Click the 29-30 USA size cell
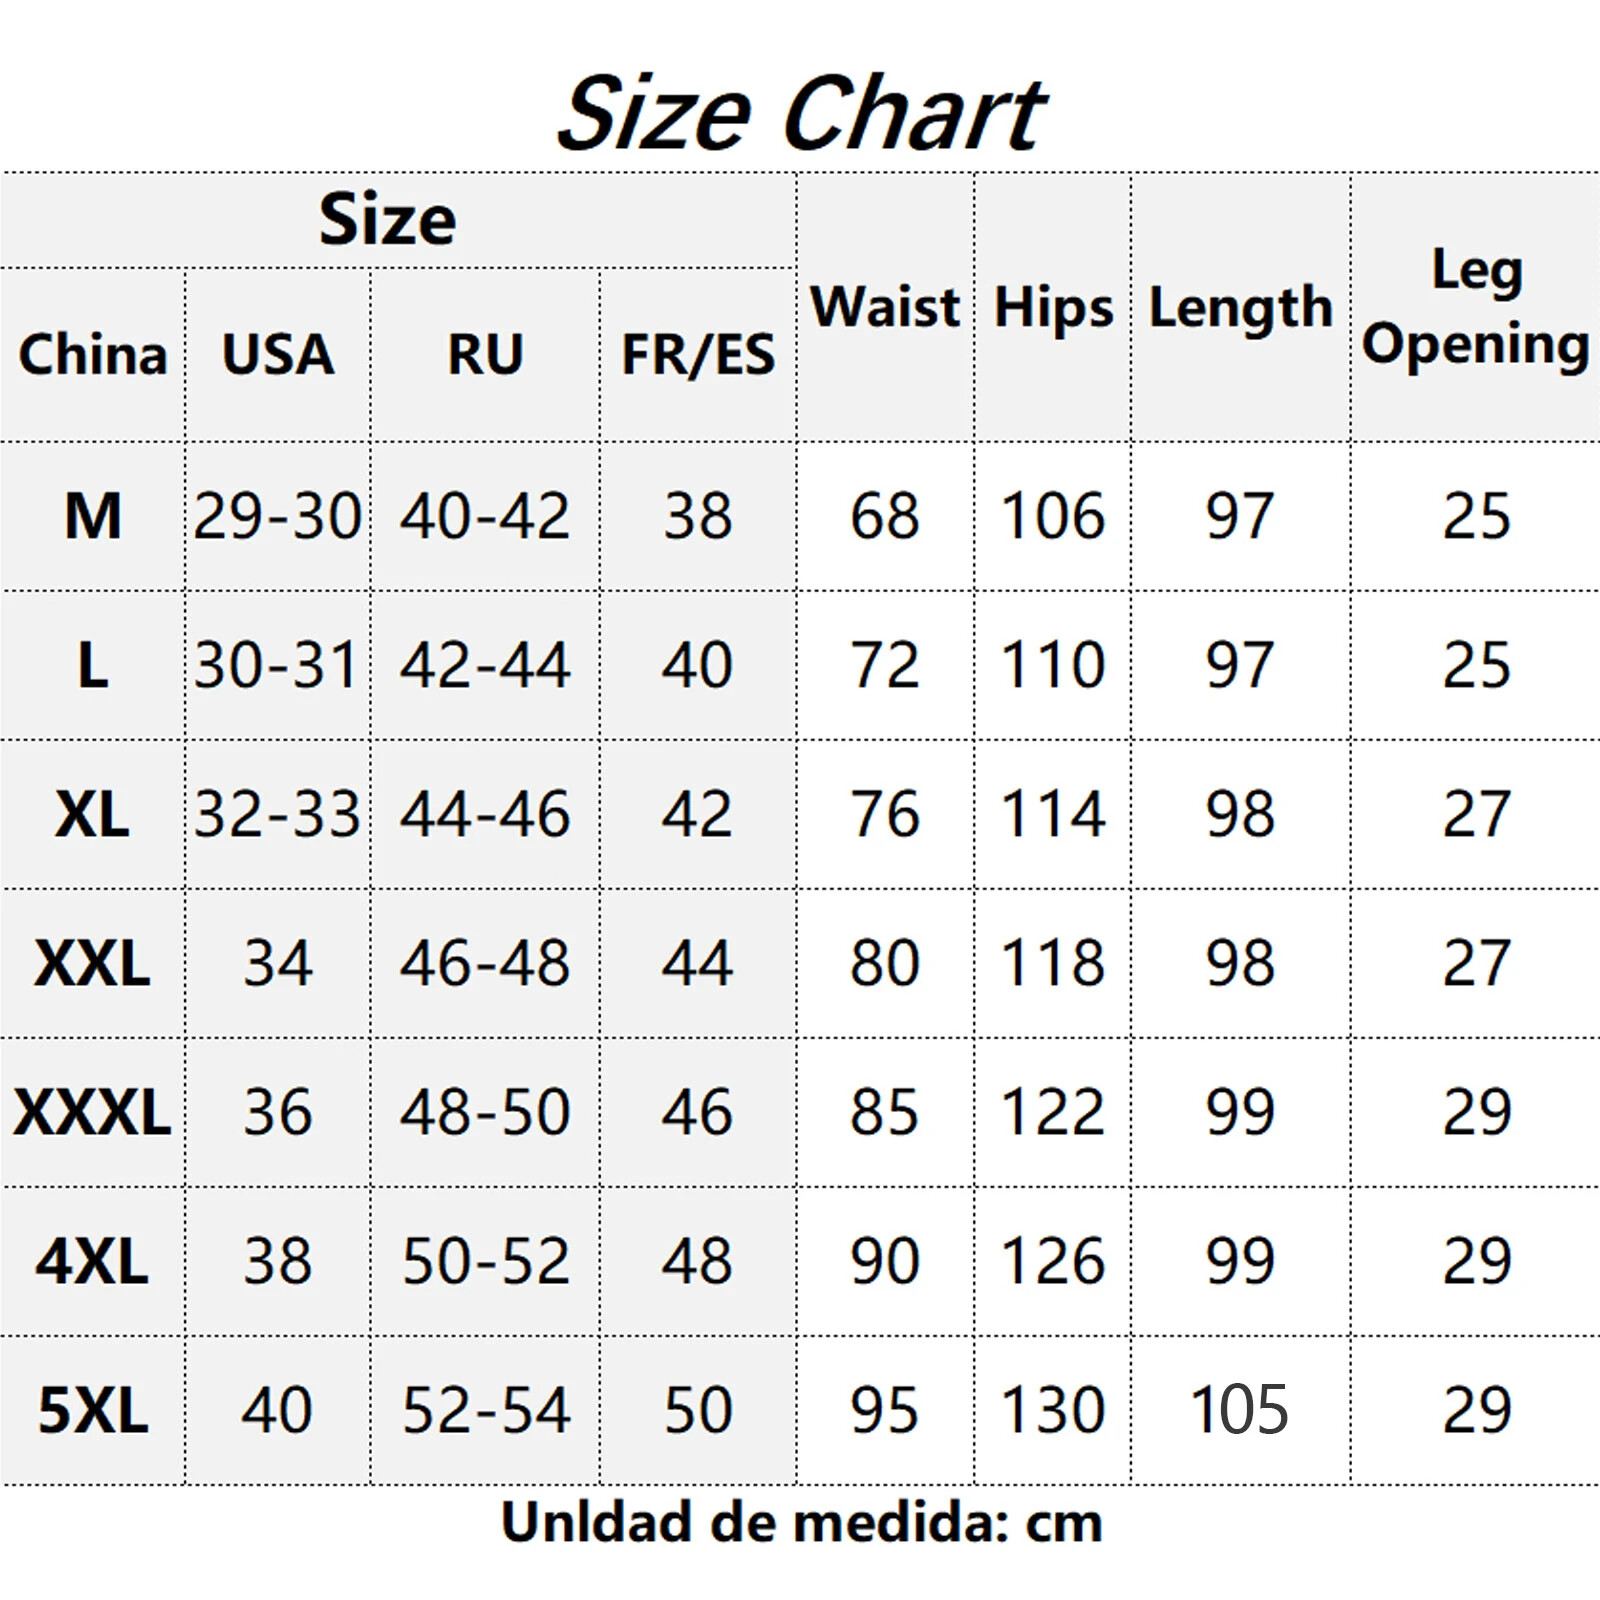The height and width of the screenshot is (1600, 1600). 278,516
